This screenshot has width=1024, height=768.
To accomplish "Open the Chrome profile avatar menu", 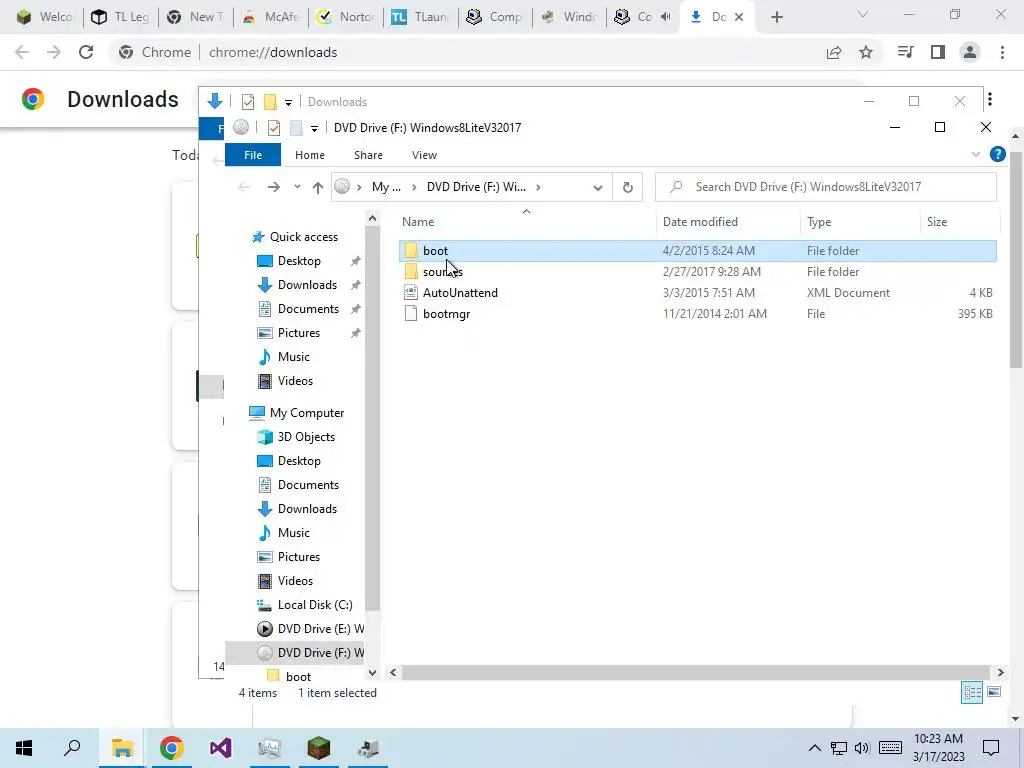I will pyautogui.click(x=970, y=52).
